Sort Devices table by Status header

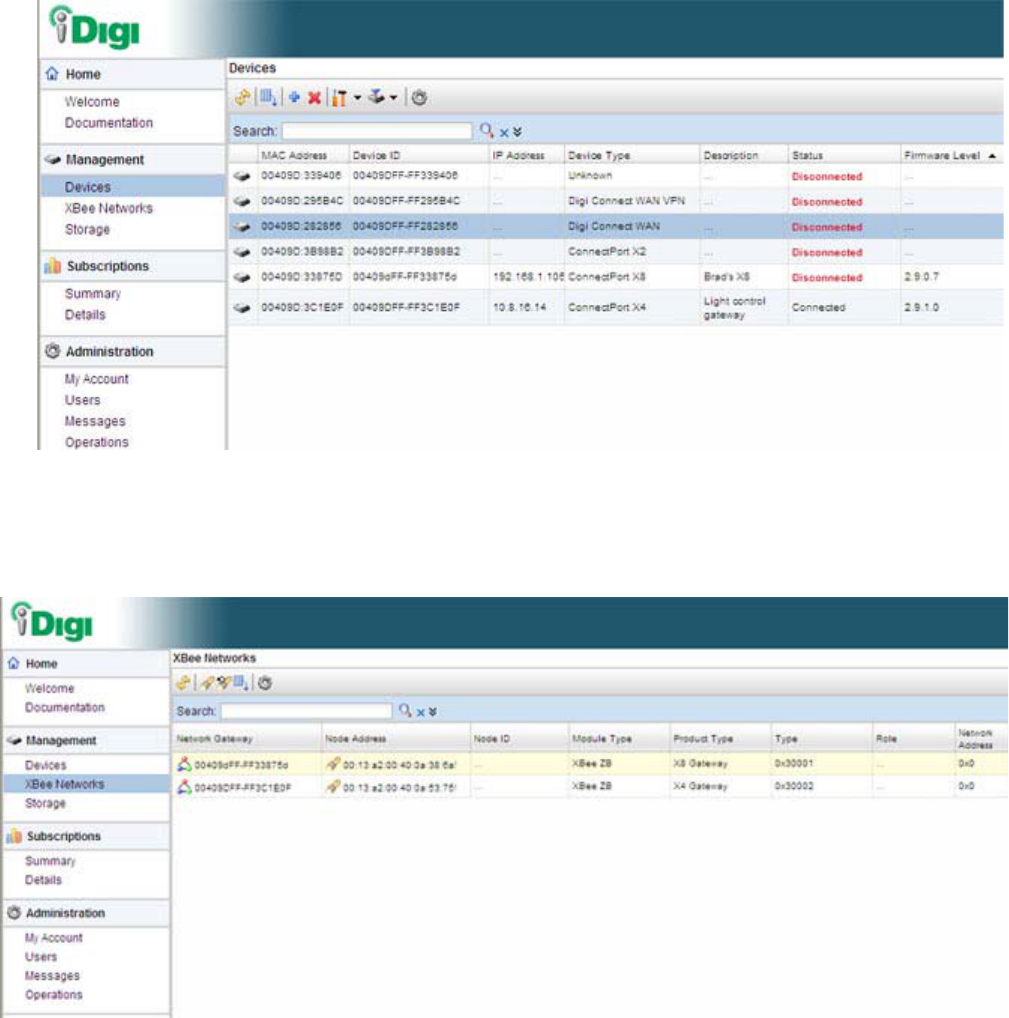(x=807, y=155)
